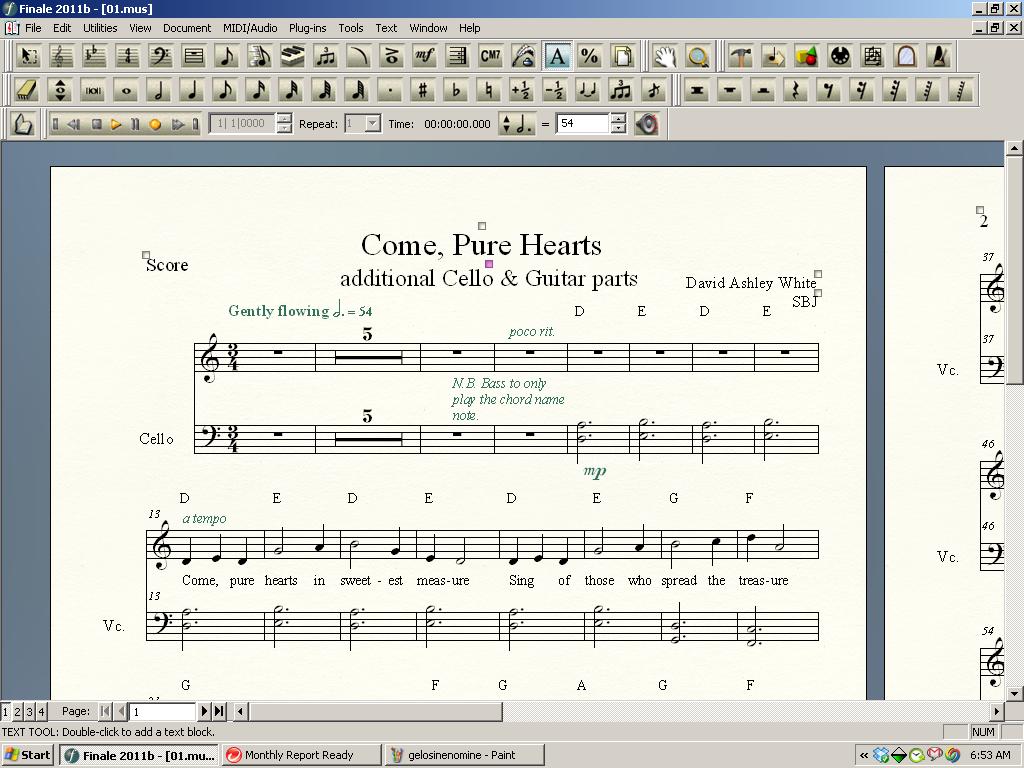
Task: Click the vertical scrollbar thumb
Action: 1014,270
